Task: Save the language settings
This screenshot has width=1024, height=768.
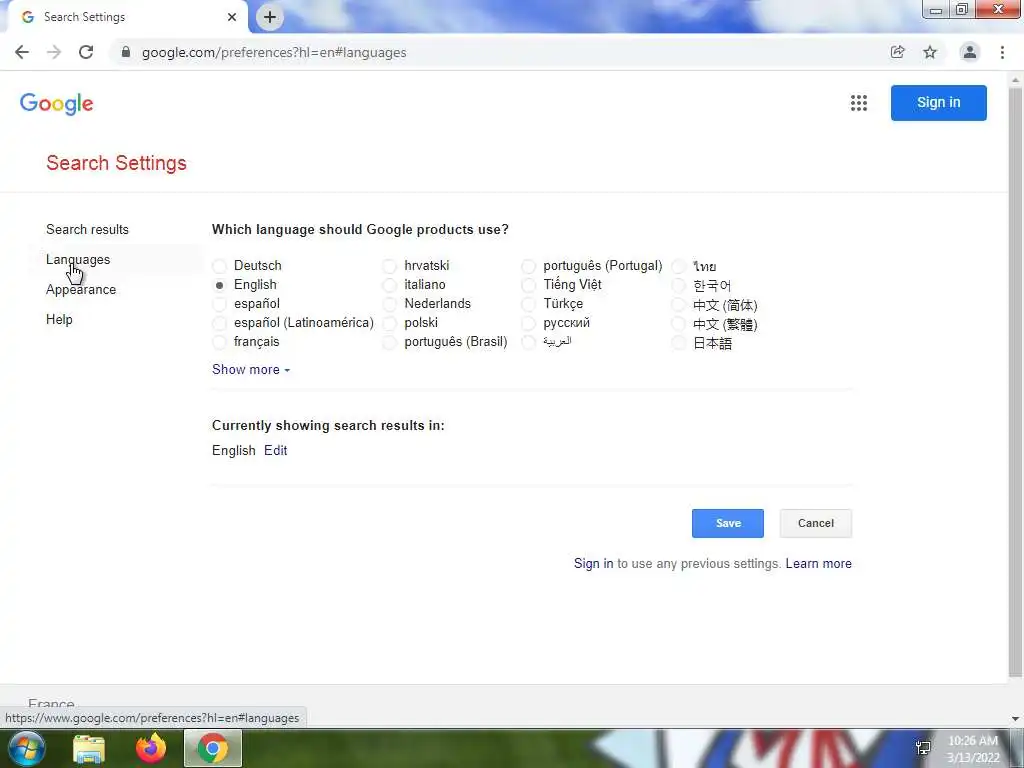Action: [x=728, y=523]
